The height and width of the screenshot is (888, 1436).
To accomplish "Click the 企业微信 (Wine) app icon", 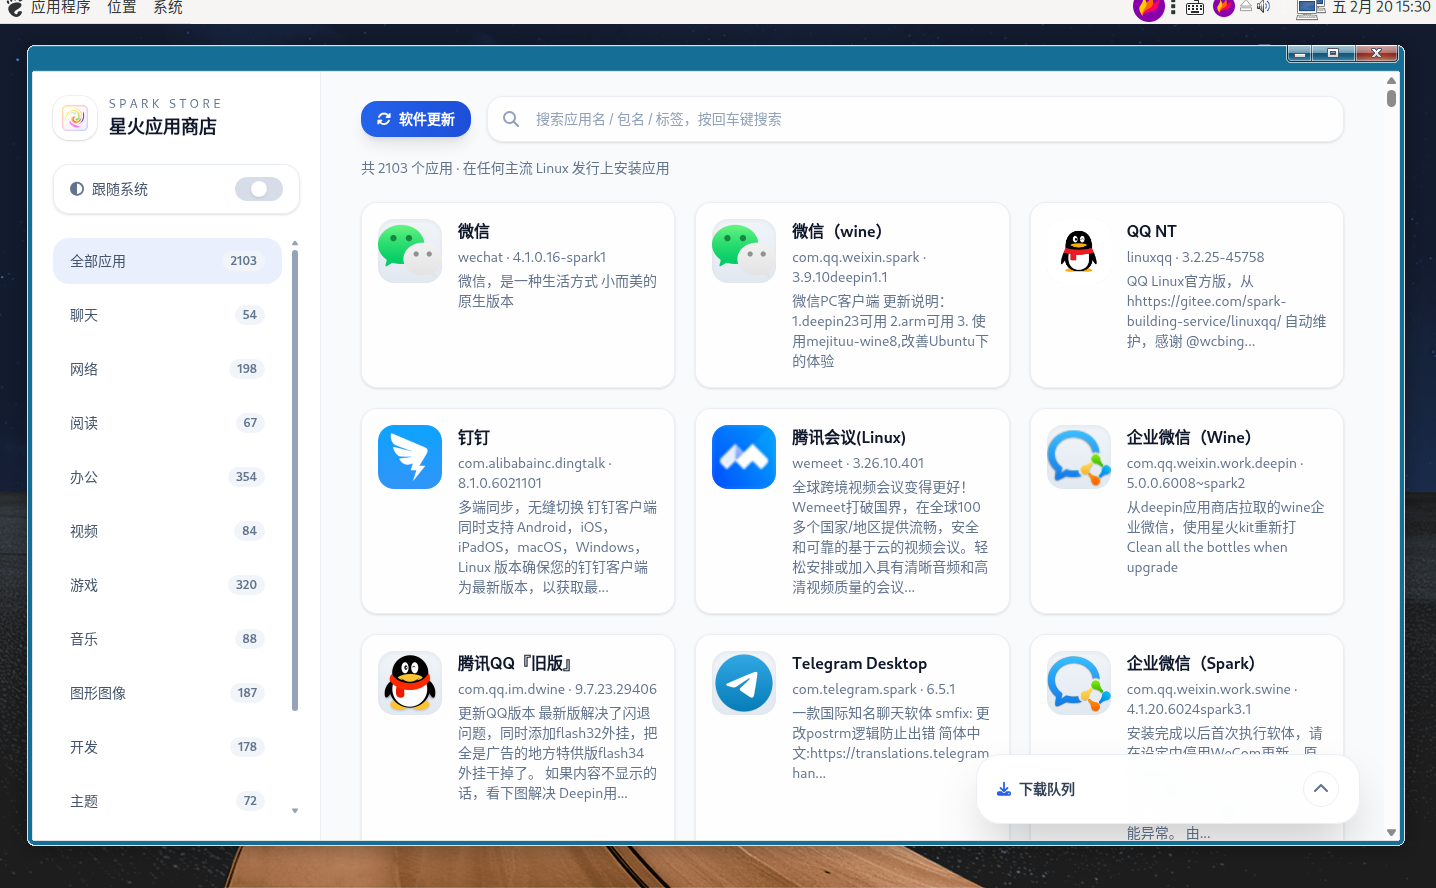I will coord(1079,457).
